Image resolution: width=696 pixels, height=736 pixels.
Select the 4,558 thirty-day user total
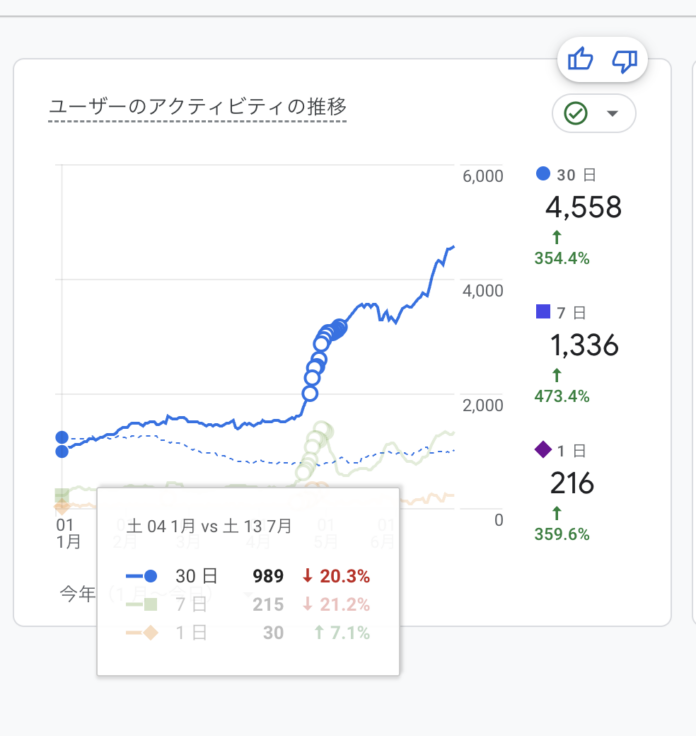583,207
